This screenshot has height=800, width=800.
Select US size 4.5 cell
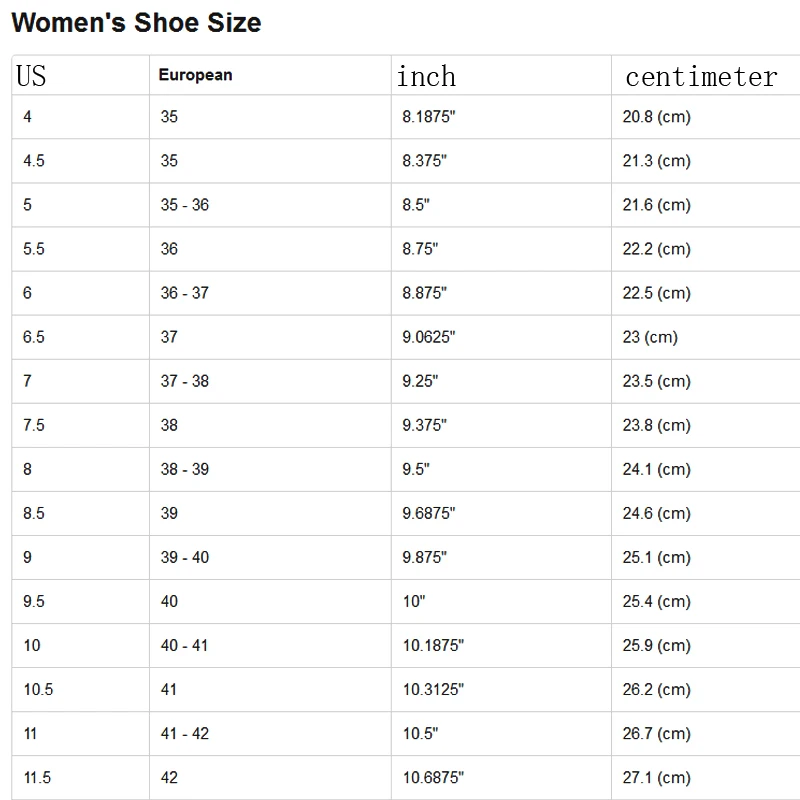pos(34,161)
